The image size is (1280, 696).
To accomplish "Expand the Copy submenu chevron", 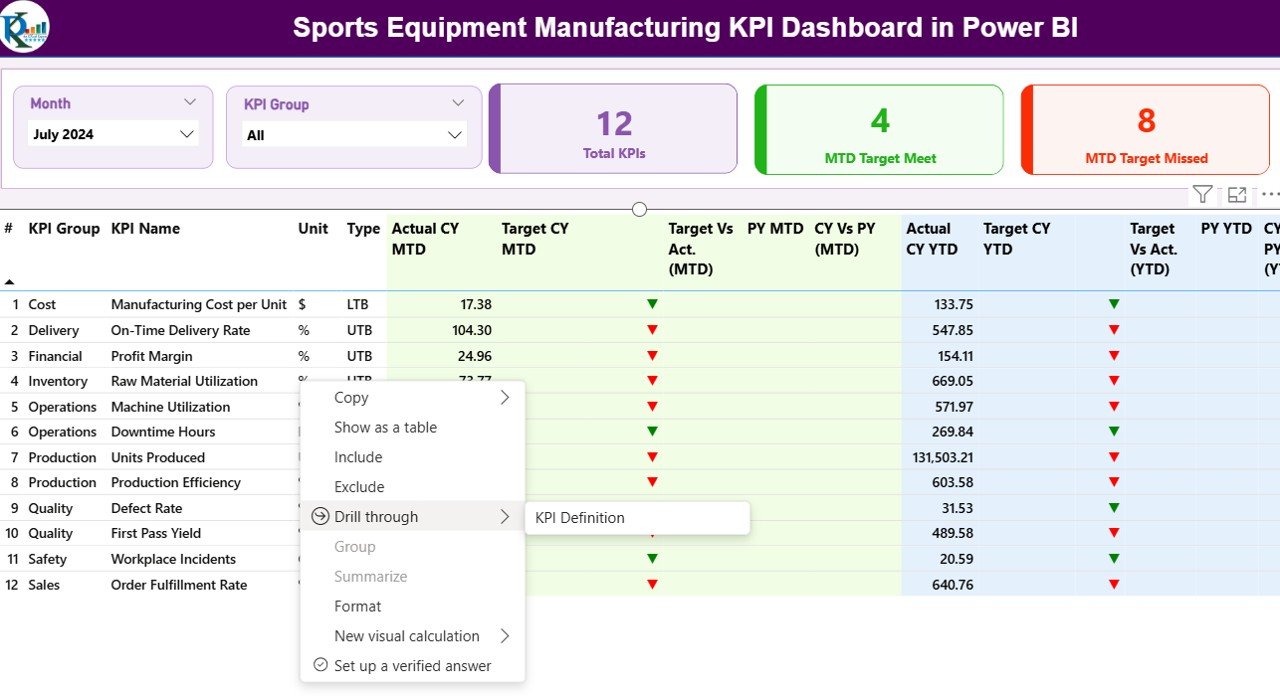I will click(x=506, y=397).
